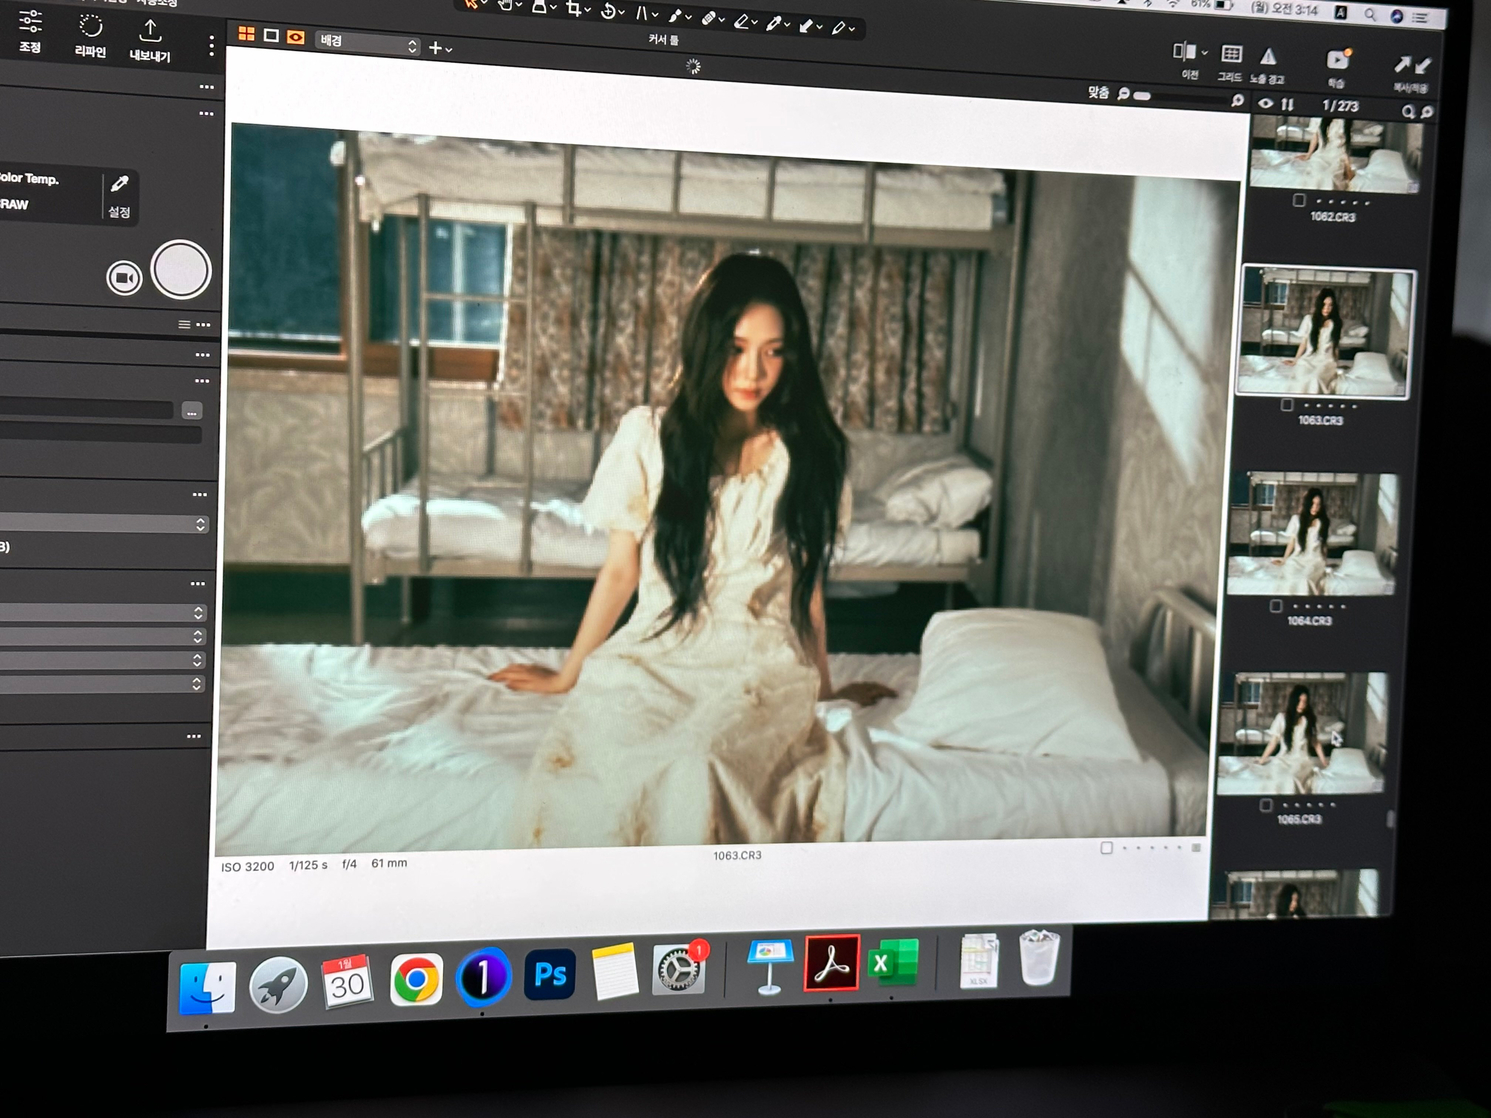Select the Loupe cursor tool
Screen dimensions: 1491x1118
pos(539,5)
